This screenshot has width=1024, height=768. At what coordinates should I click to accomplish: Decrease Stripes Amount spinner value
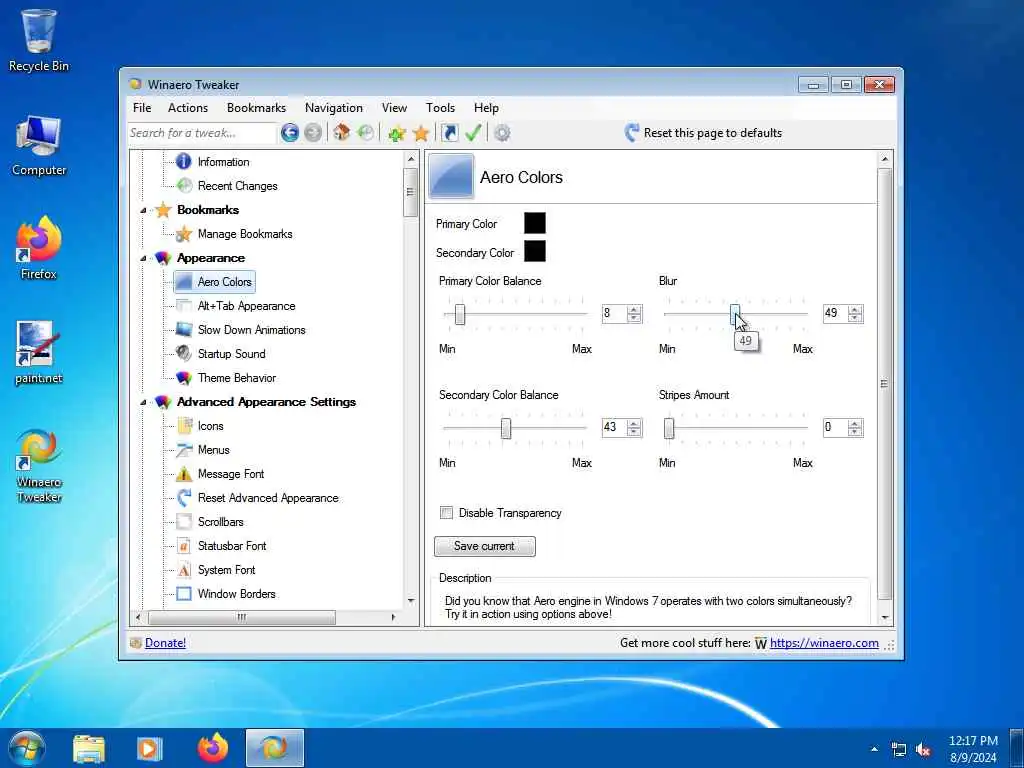pyautogui.click(x=855, y=432)
